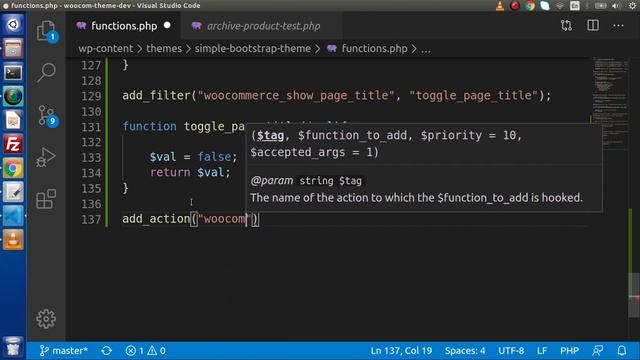Open Ubuntu dash from the launcher
Viewport: 640px width, 360px height.
point(13,24)
